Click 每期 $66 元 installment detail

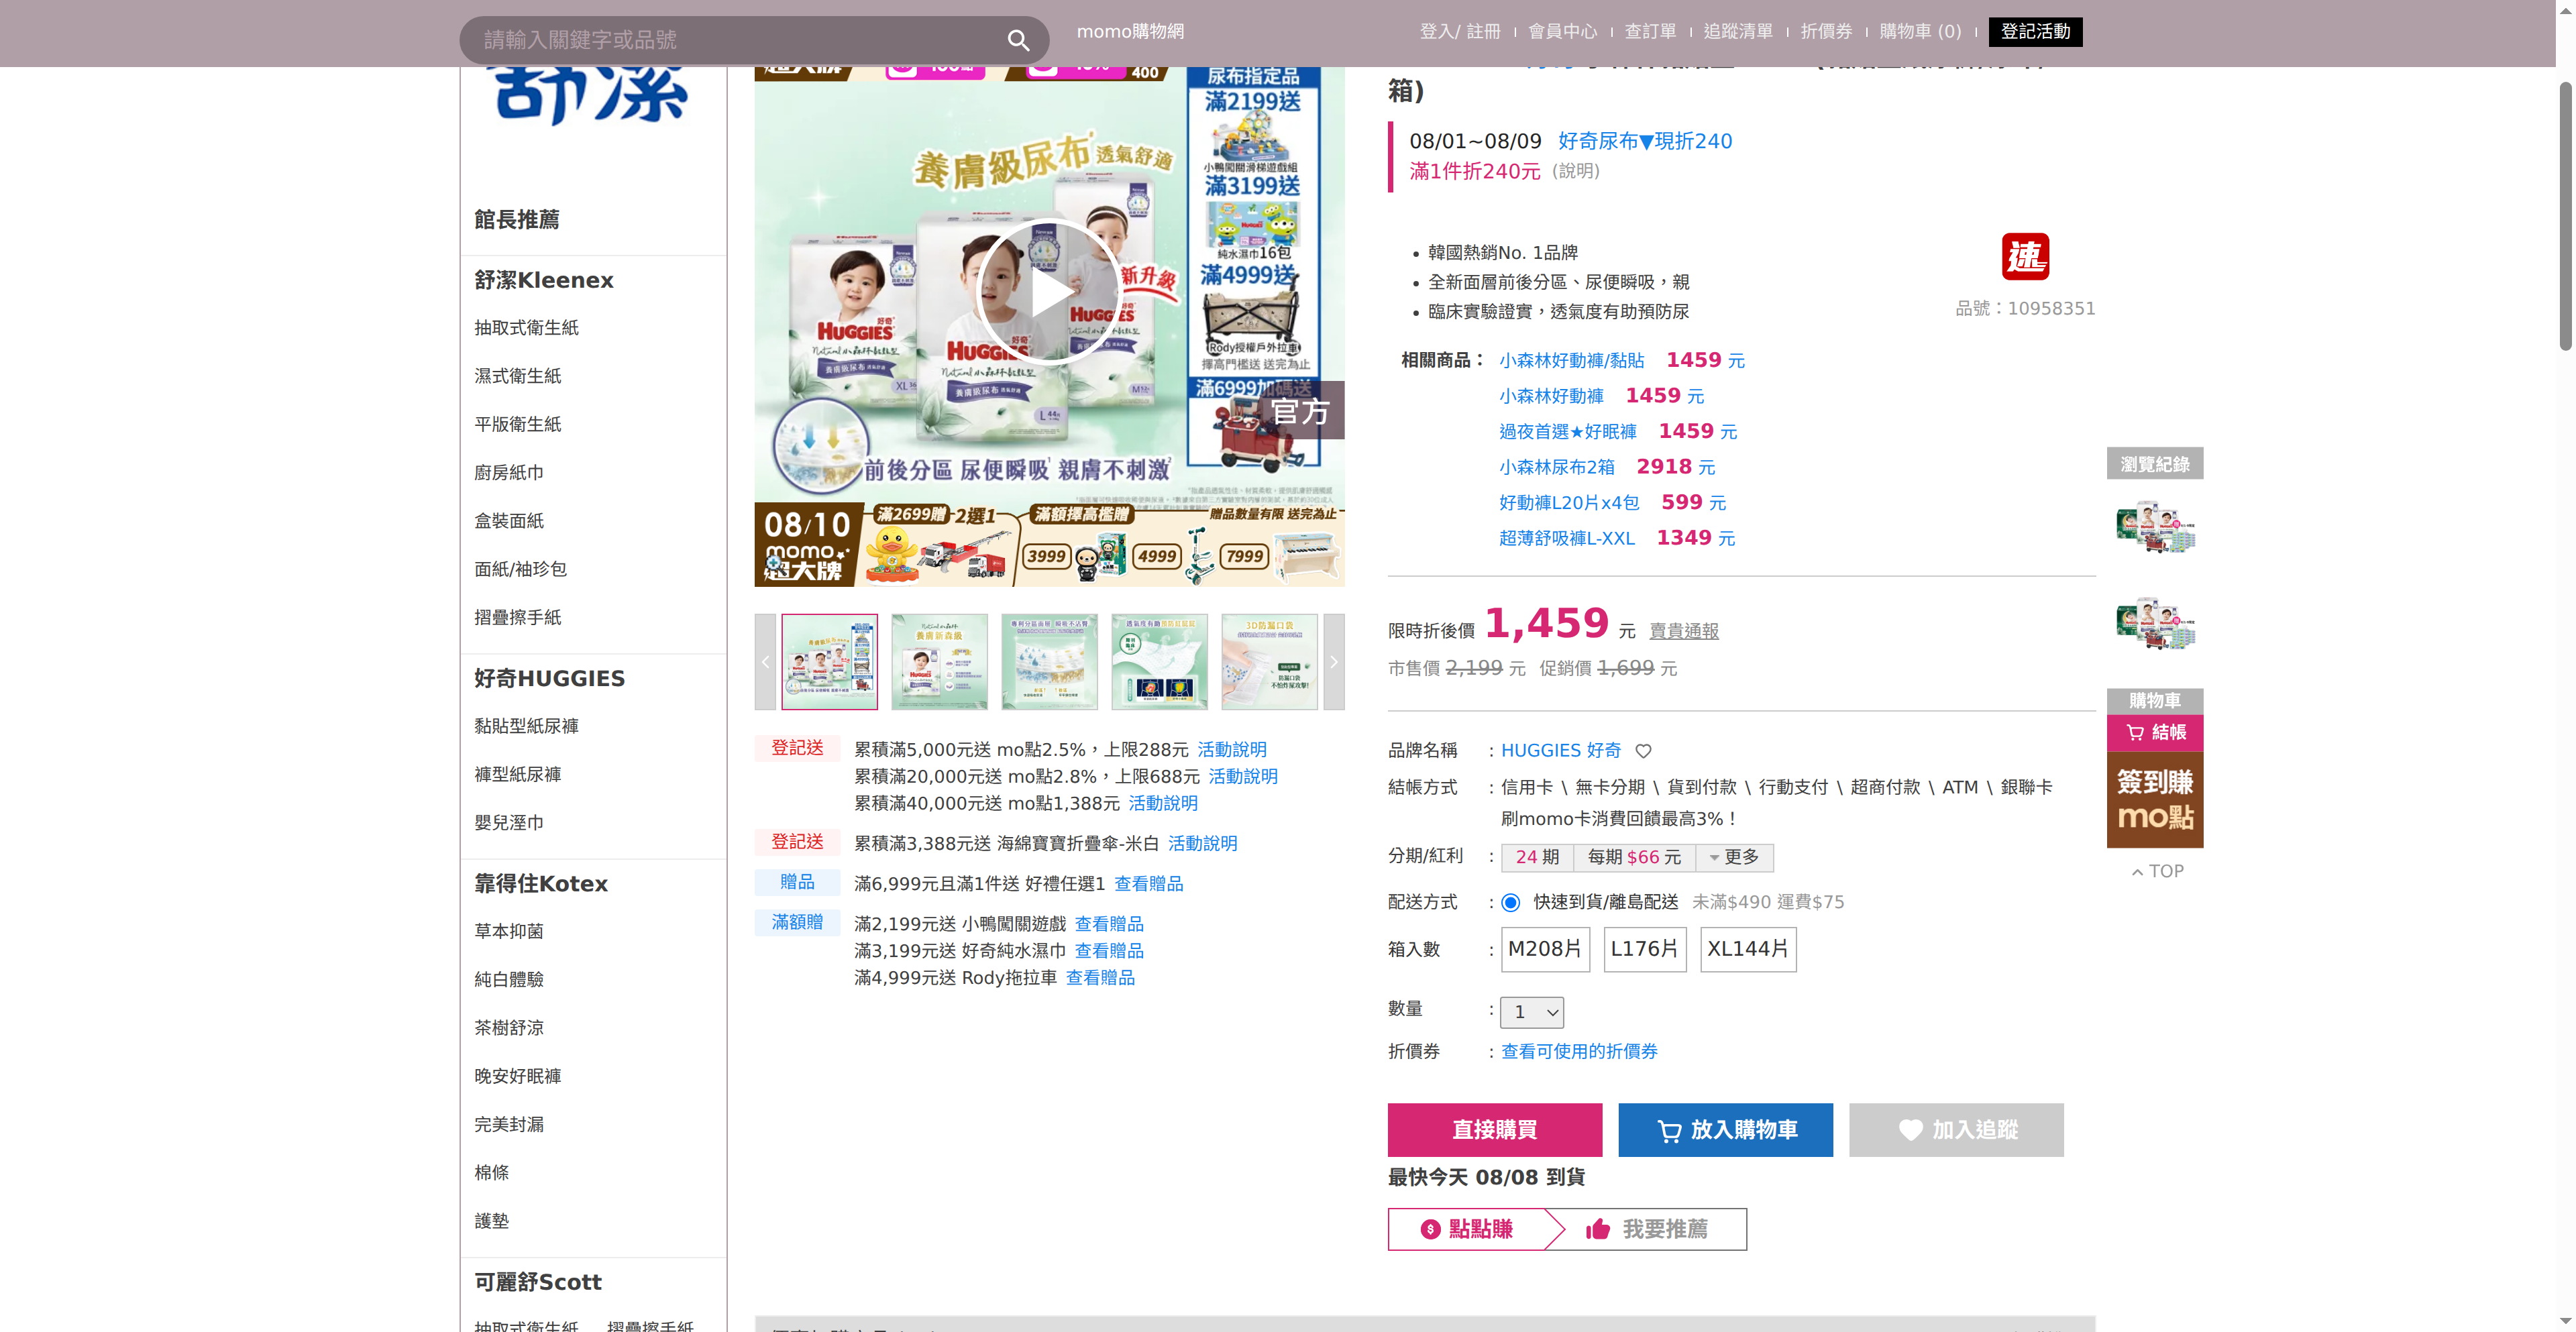[x=1635, y=857]
